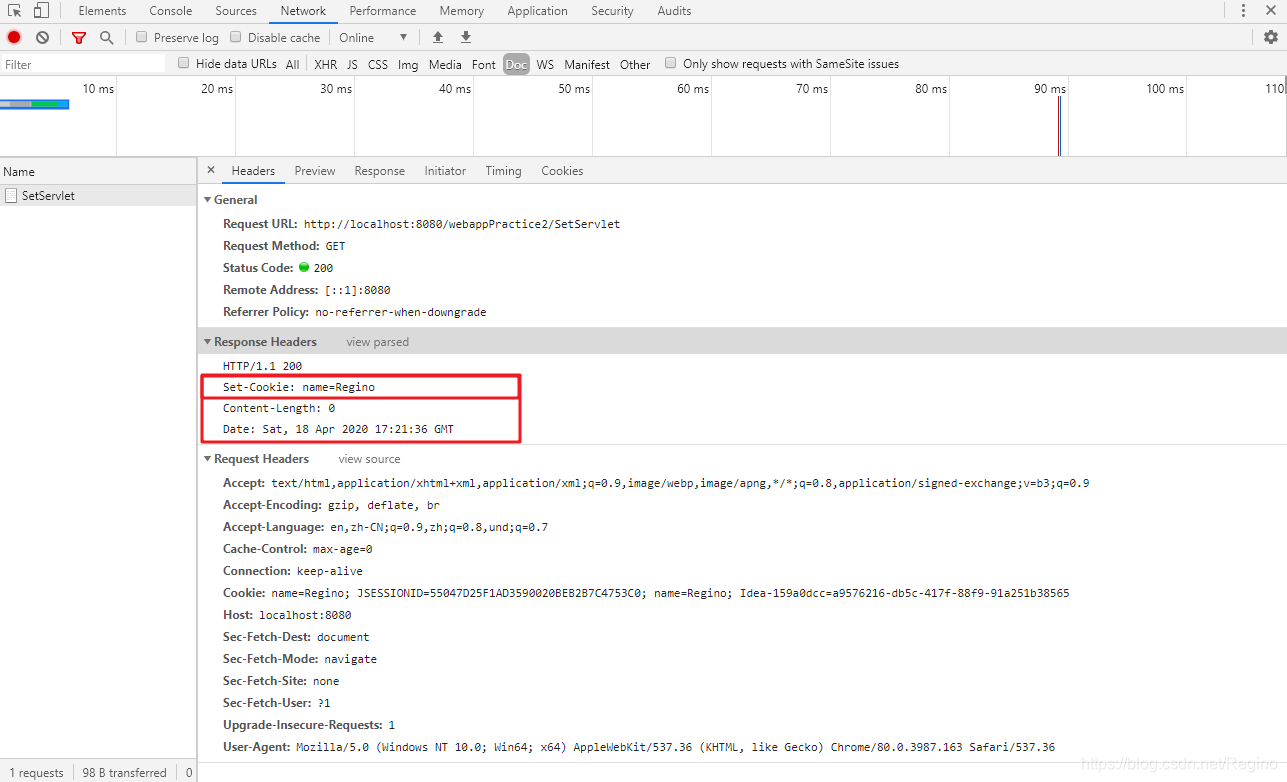This screenshot has width=1287, height=782.
Task: Check the Hide data URLs option
Action: click(x=184, y=63)
